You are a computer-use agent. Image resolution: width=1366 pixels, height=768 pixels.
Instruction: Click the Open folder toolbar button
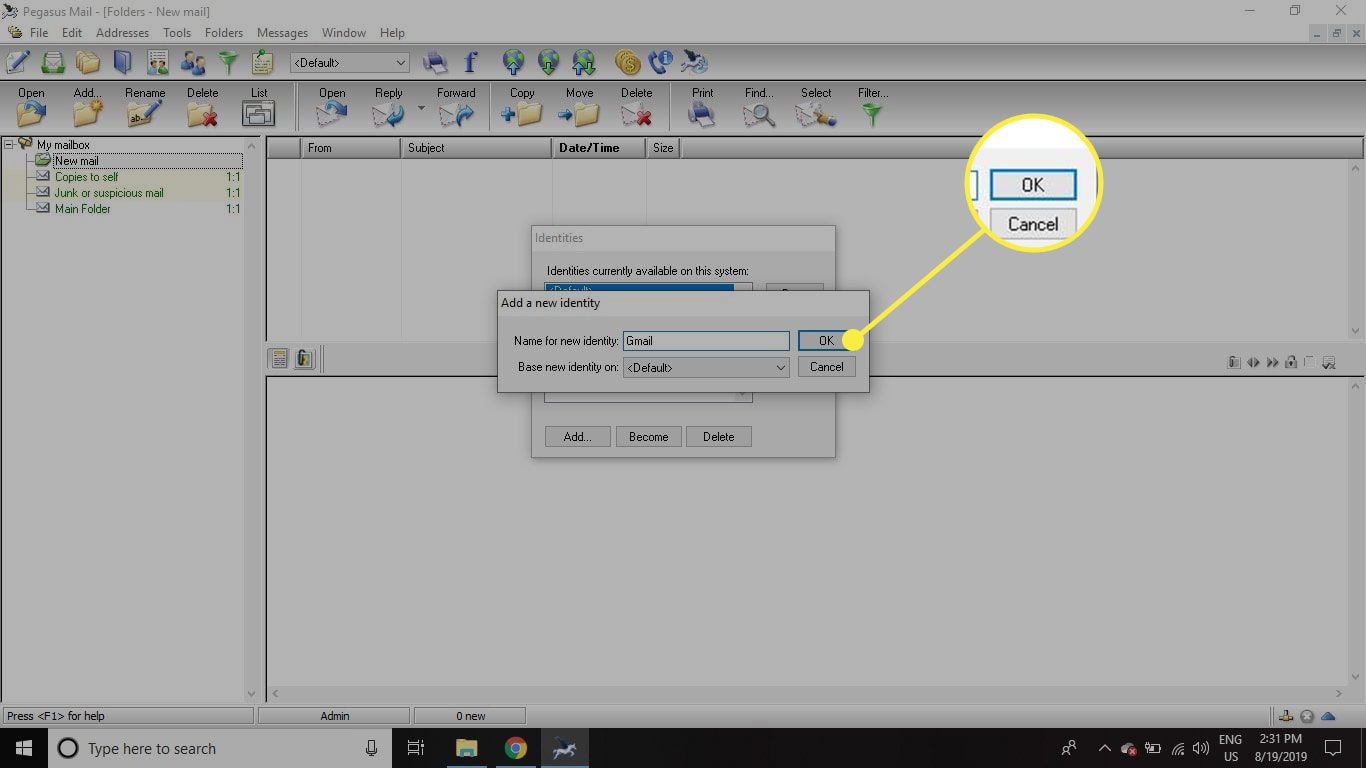tap(31, 106)
